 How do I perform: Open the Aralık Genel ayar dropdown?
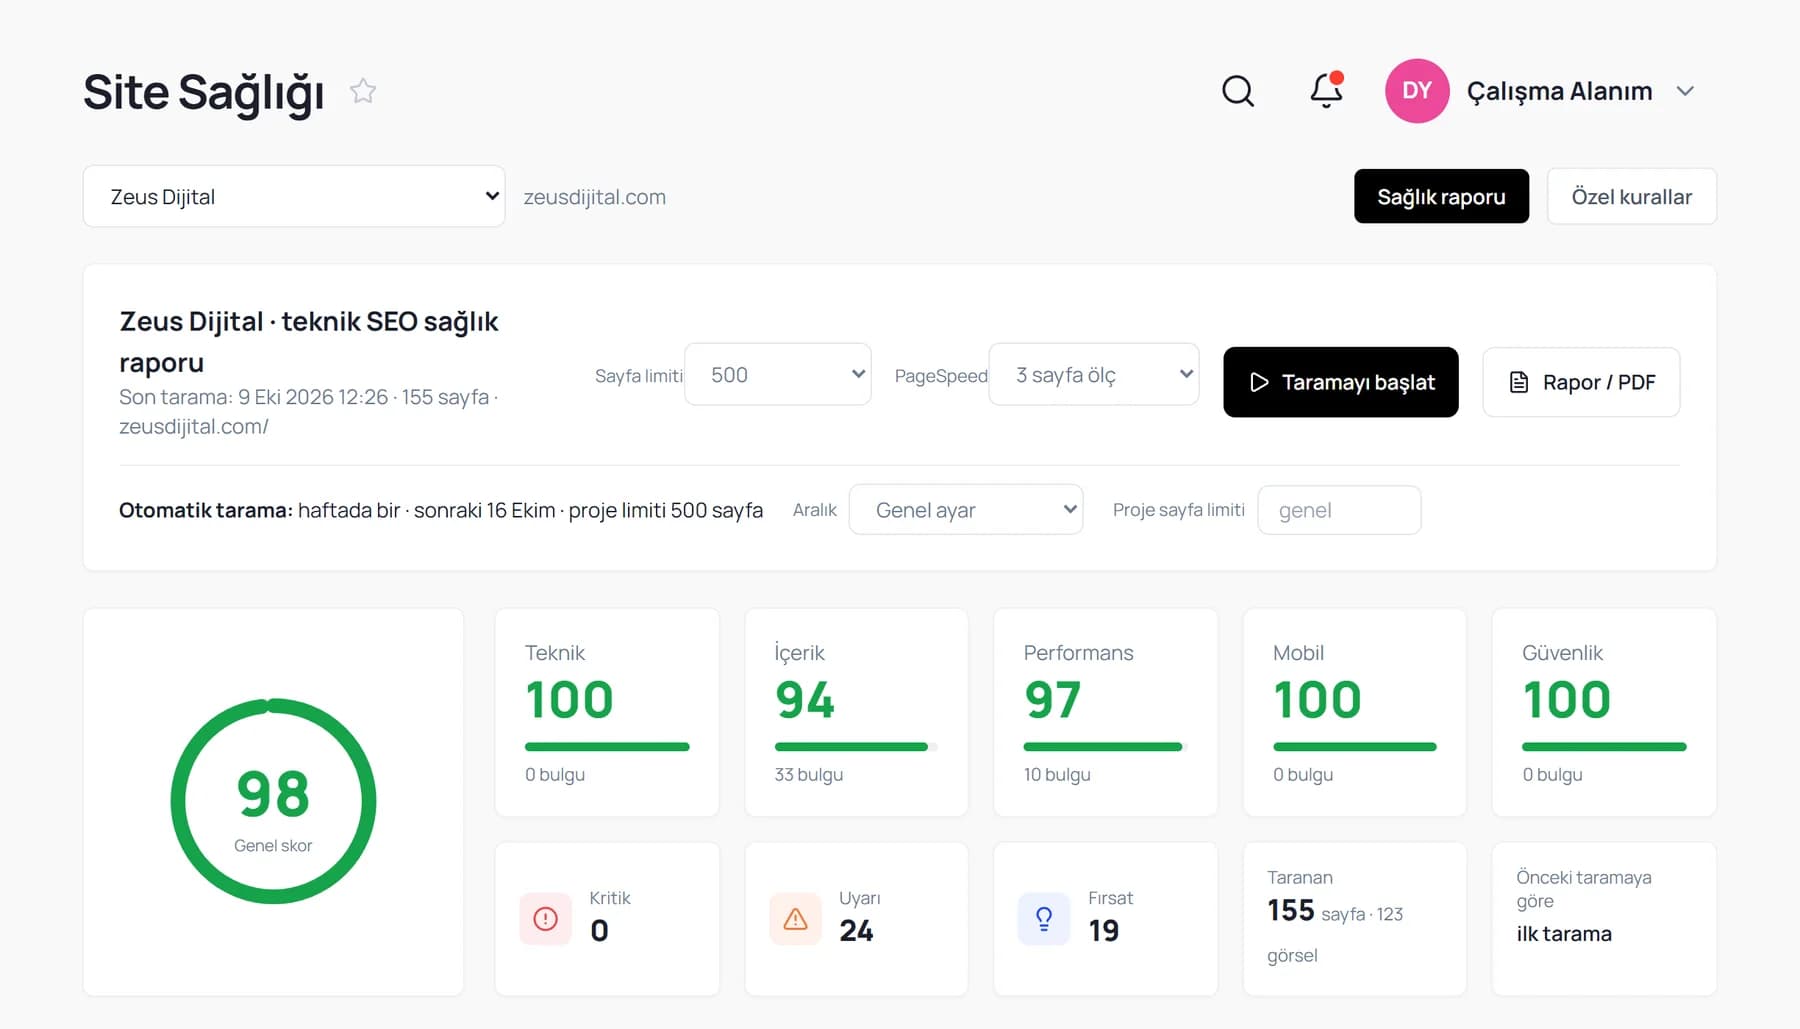coord(966,510)
